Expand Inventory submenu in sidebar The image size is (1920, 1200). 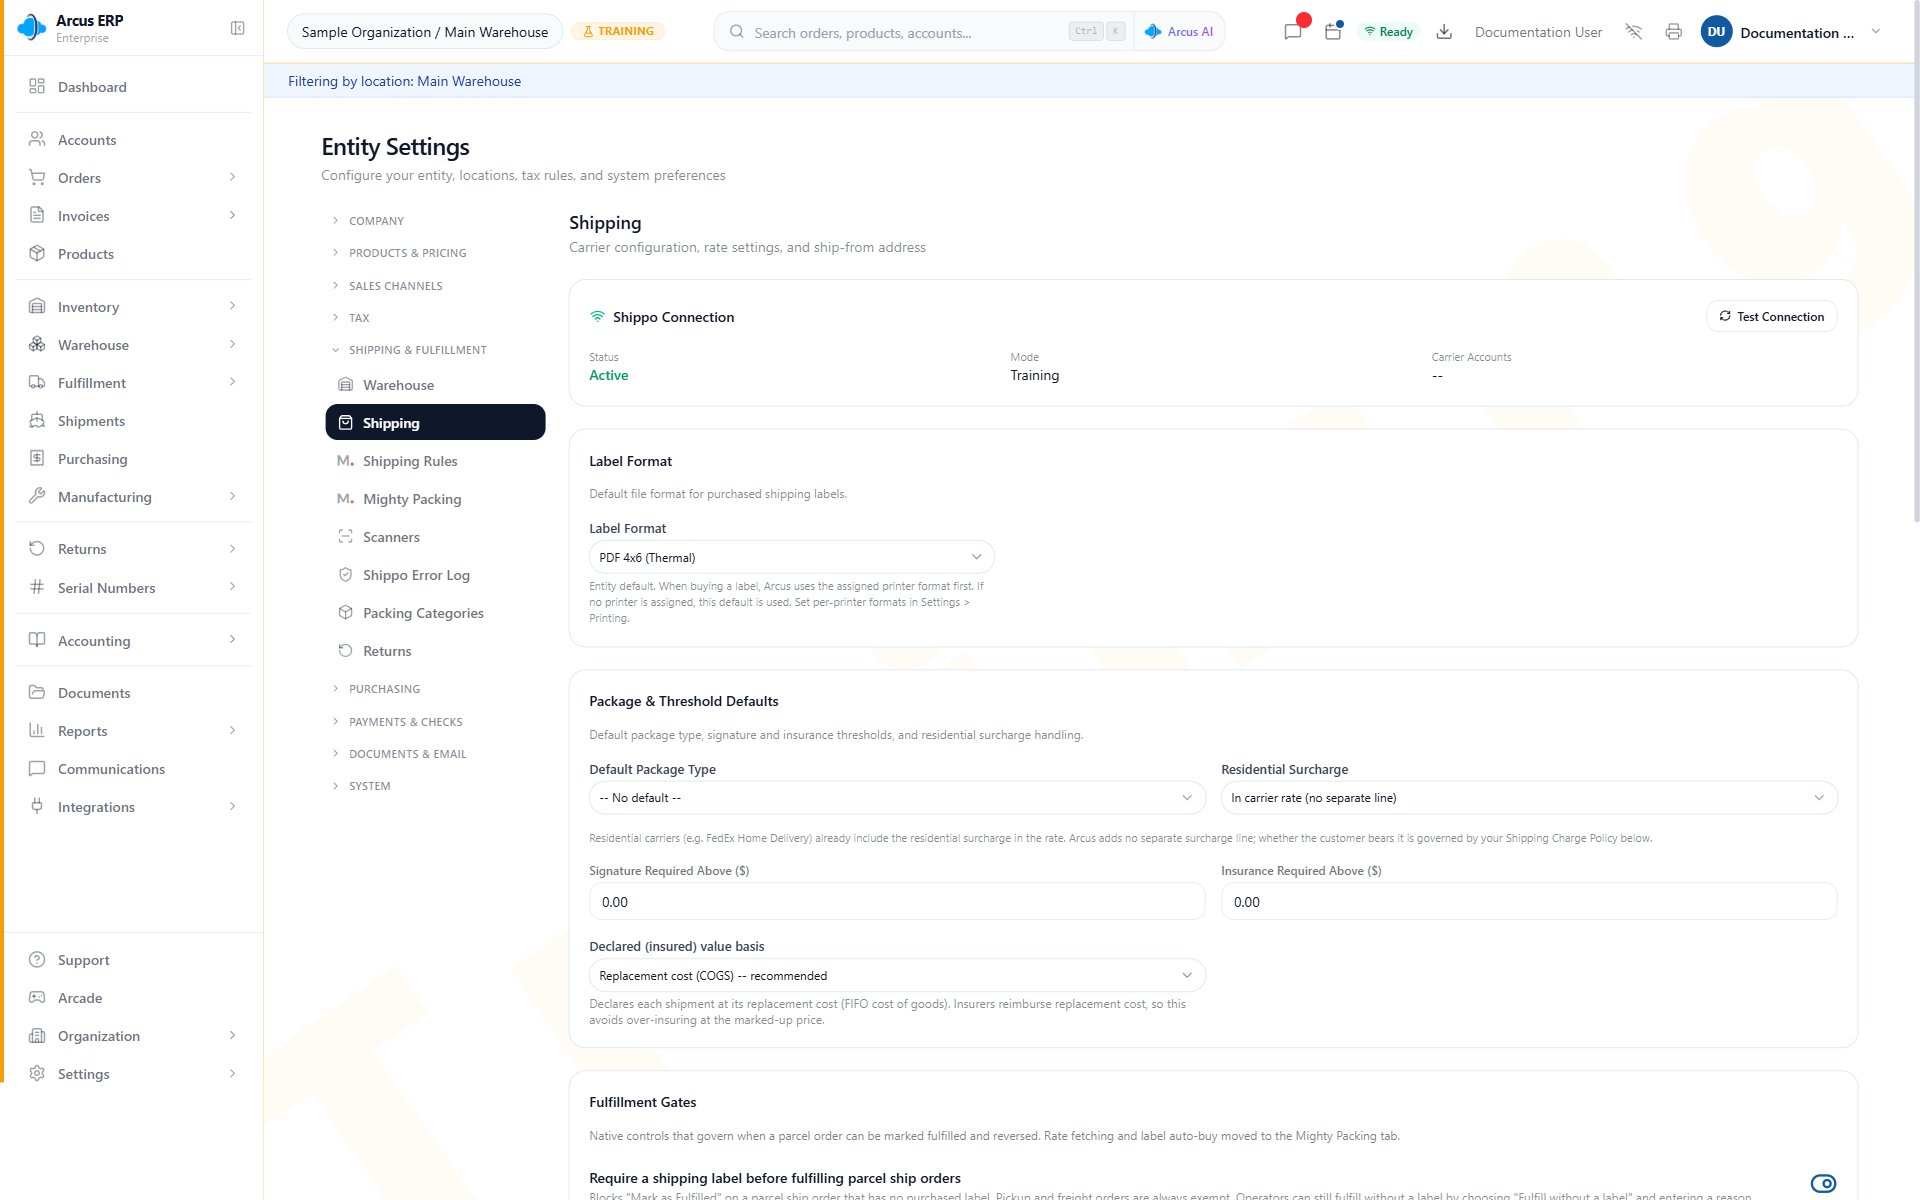[232, 307]
